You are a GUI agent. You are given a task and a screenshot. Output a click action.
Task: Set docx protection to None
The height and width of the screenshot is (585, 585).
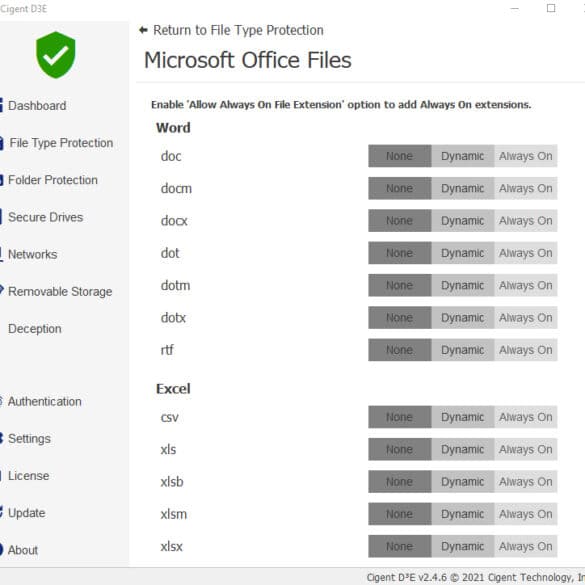400,220
